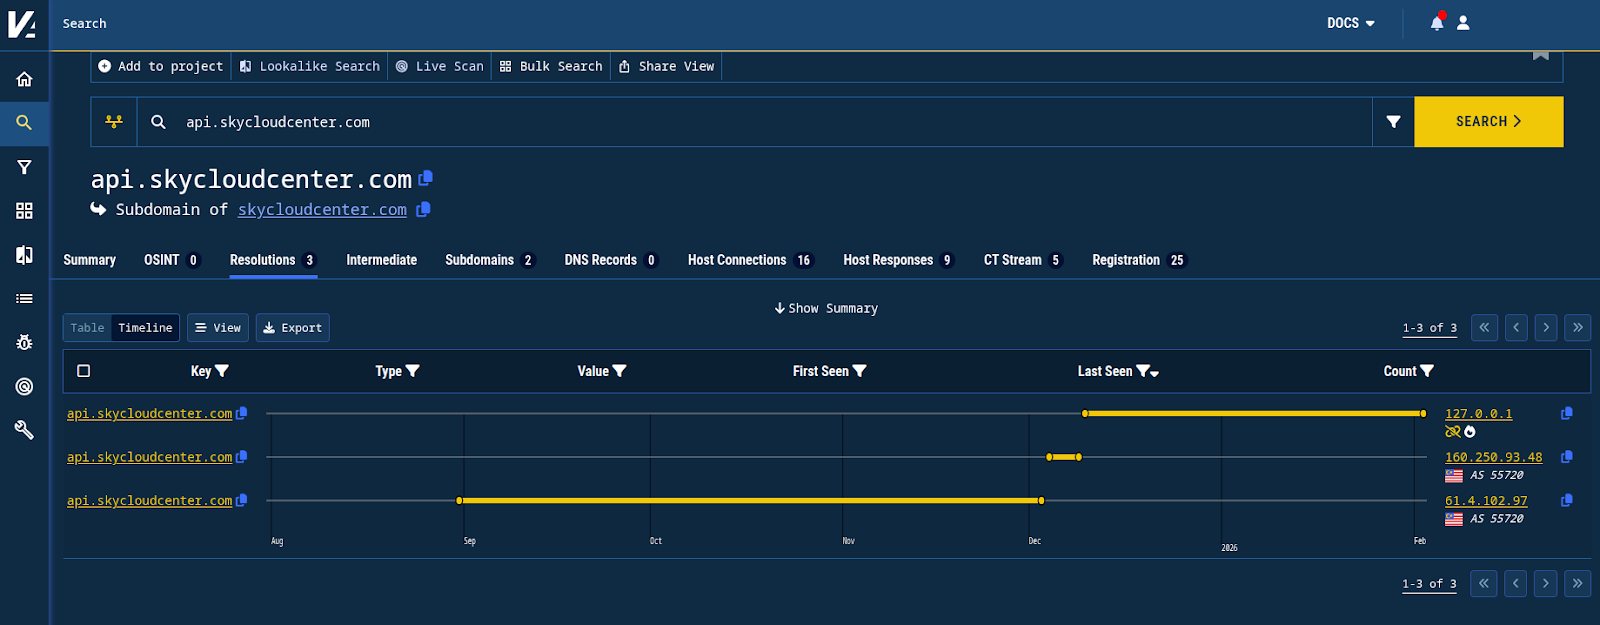Switch to Table view toggle

(x=87, y=328)
